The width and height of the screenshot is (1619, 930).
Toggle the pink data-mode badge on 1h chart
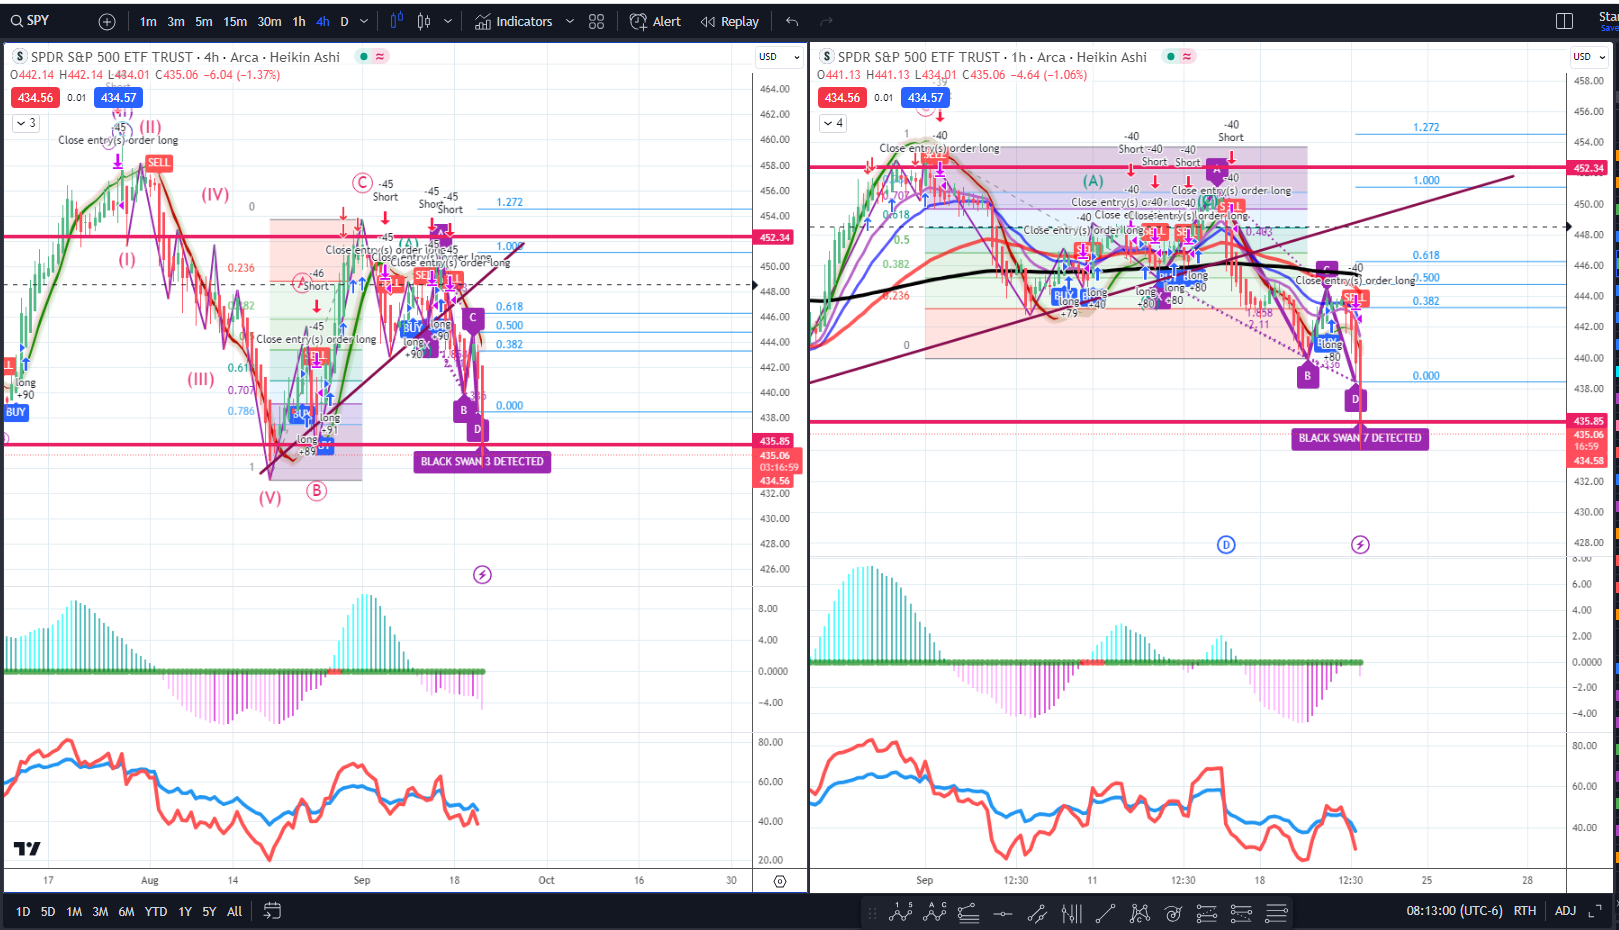tap(1187, 57)
